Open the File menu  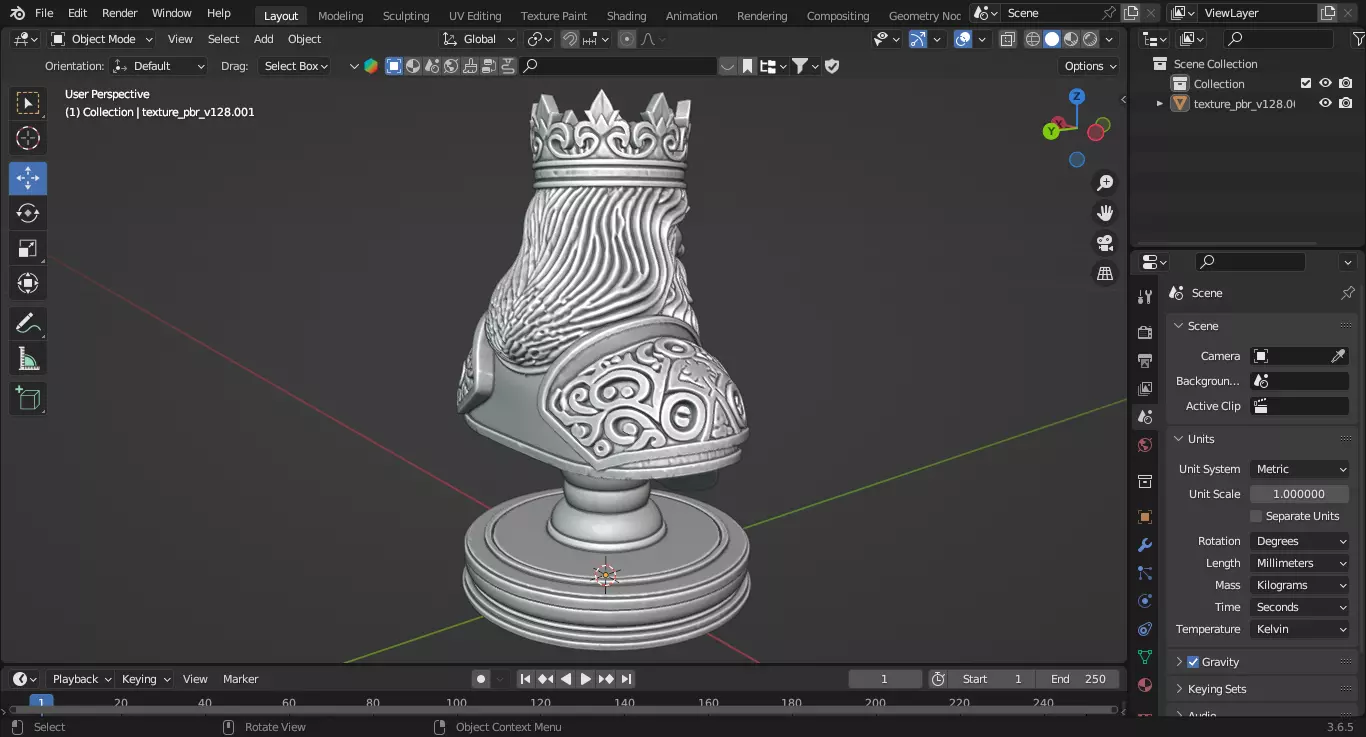coord(44,13)
